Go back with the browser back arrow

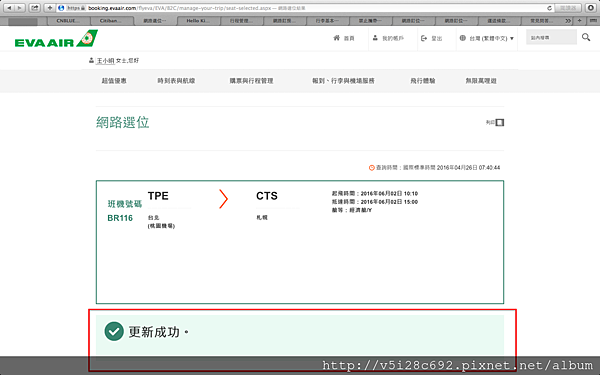click(x=9, y=8)
